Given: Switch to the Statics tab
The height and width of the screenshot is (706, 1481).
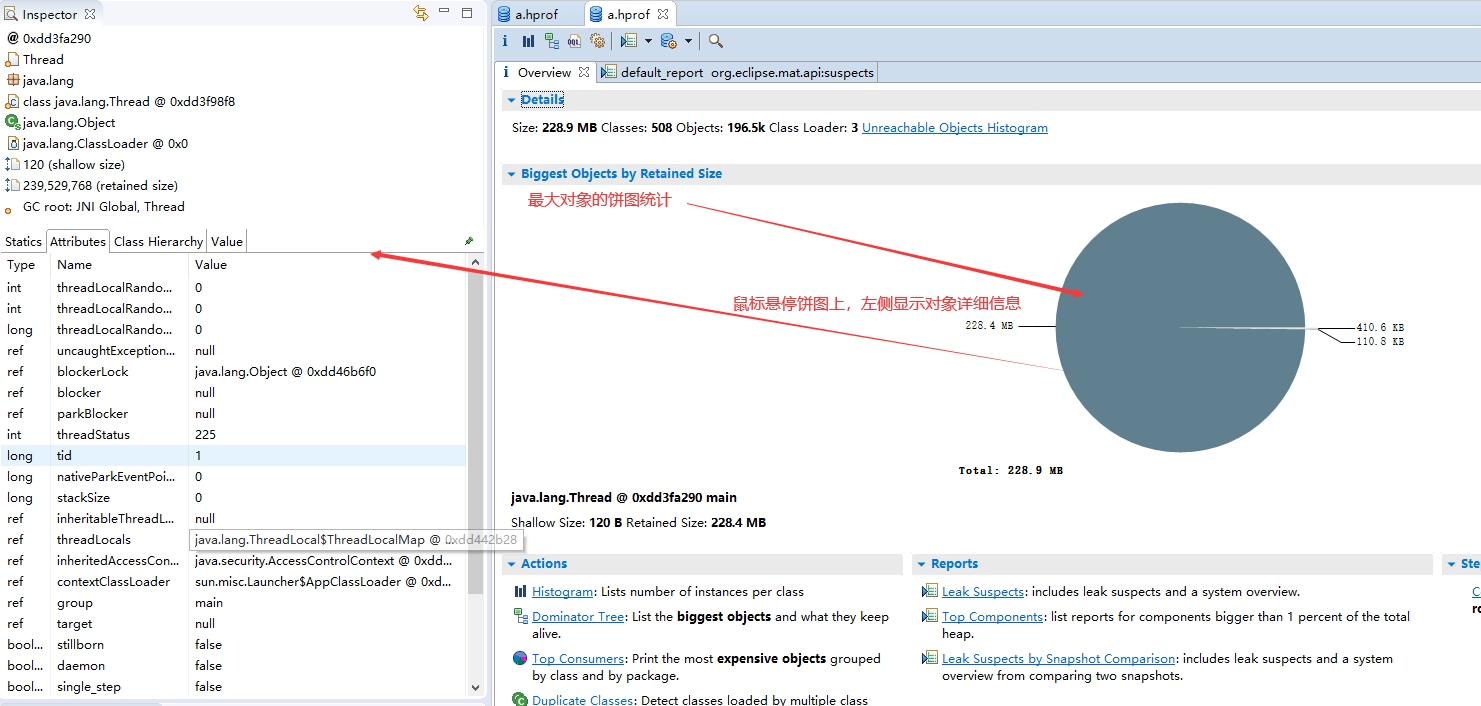Looking at the screenshot, I should point(23,241).
